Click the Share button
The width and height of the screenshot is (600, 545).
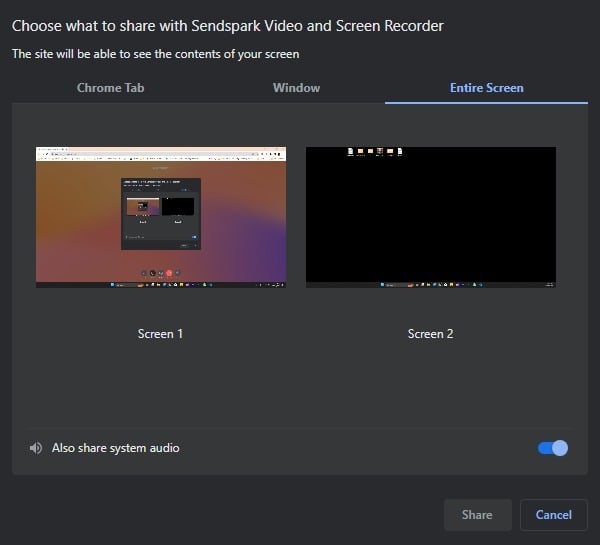click(x=478, y=515)
